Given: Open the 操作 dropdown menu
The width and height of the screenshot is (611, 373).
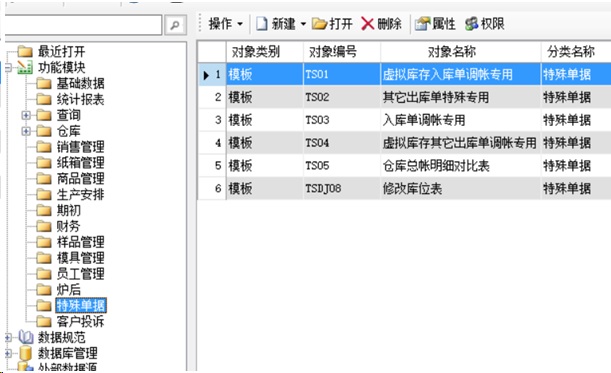Looking at the screenshot, I should pos(226,24).
